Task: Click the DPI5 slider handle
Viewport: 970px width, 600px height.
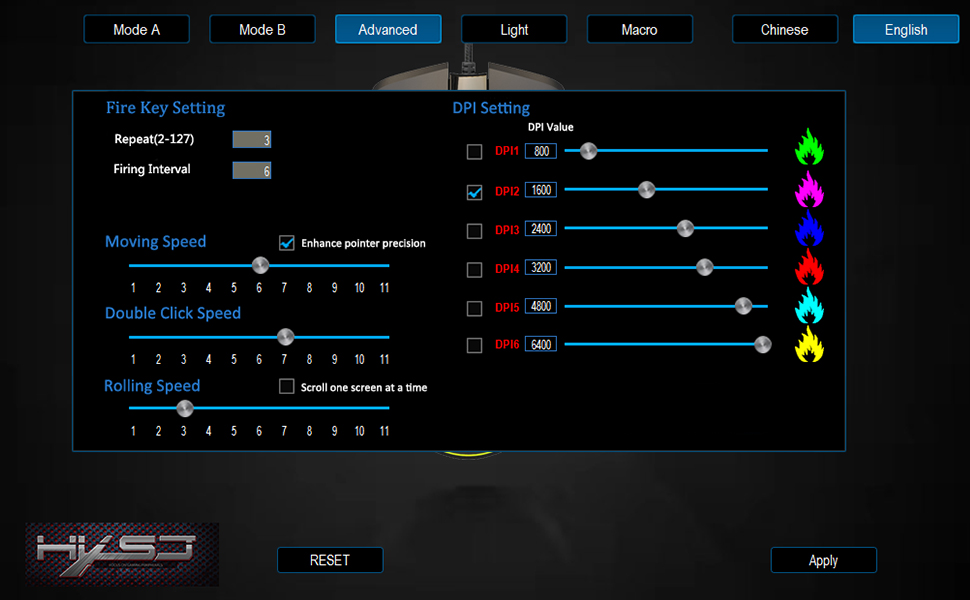Action: pyautogui.click(x=744, y=306)
